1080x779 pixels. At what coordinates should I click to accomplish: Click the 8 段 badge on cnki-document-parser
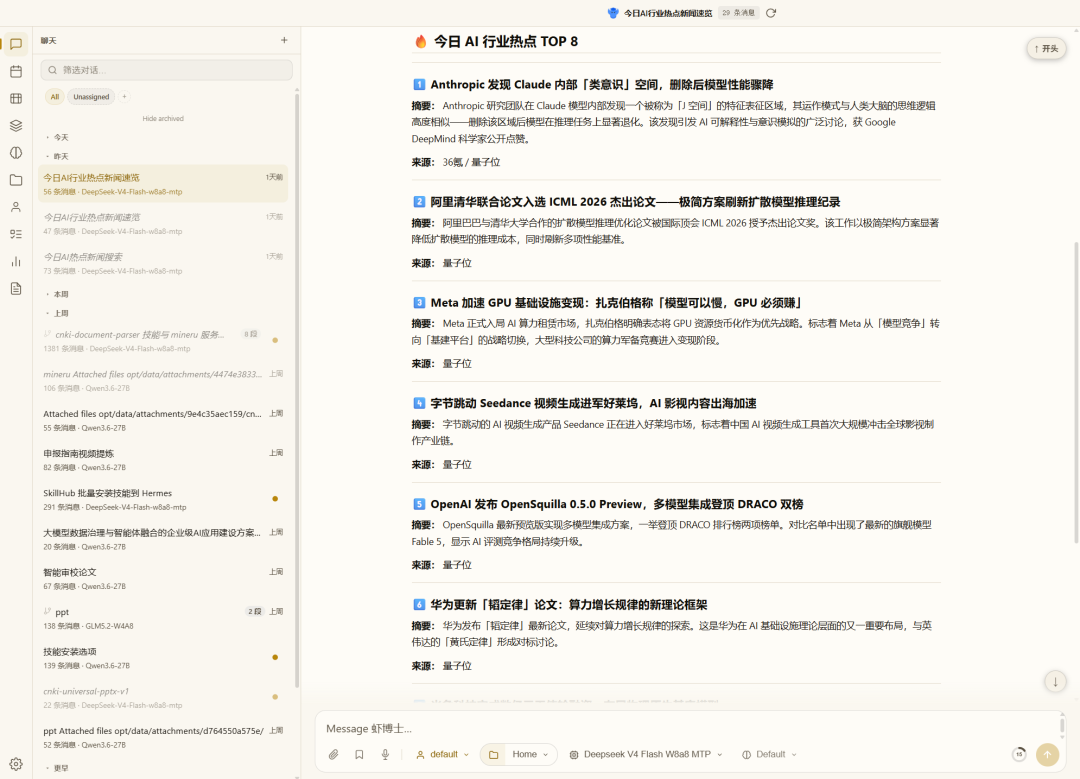[x=251, y=334]
